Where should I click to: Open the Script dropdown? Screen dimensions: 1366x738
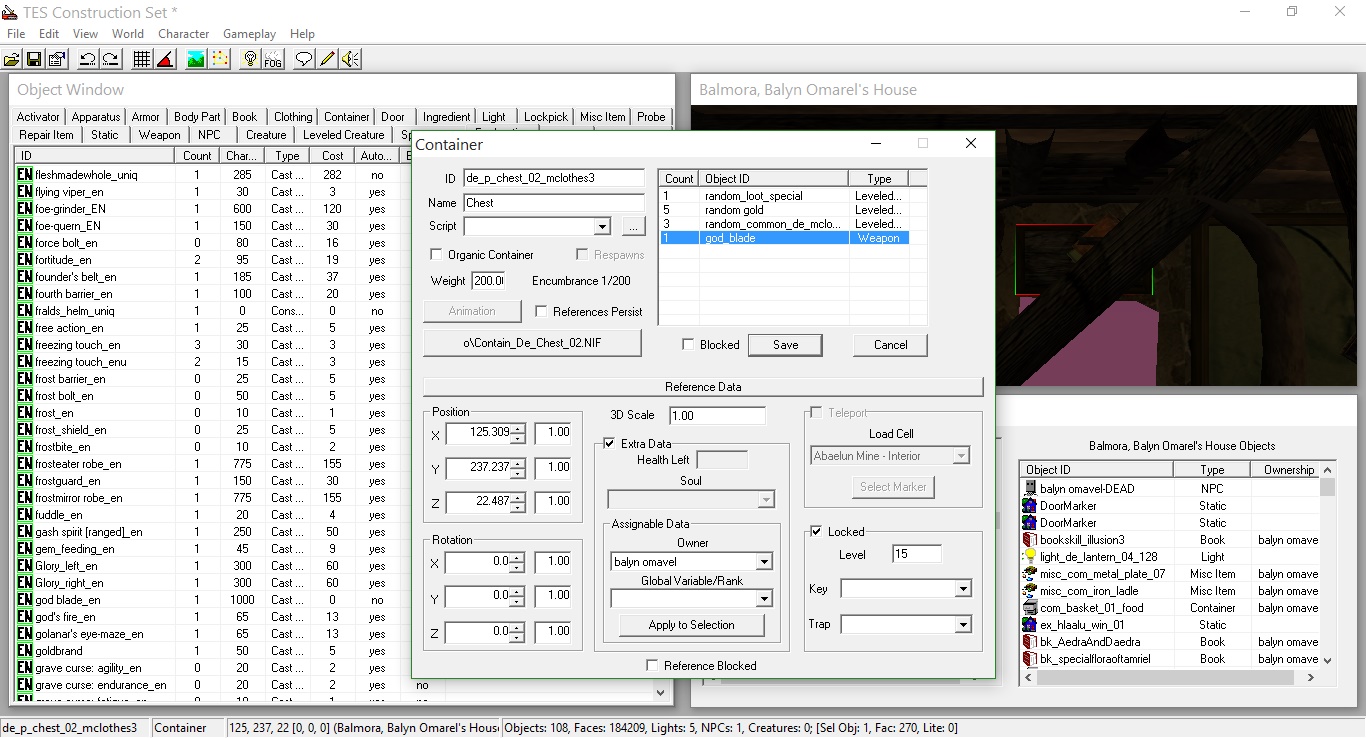[601, 227]
